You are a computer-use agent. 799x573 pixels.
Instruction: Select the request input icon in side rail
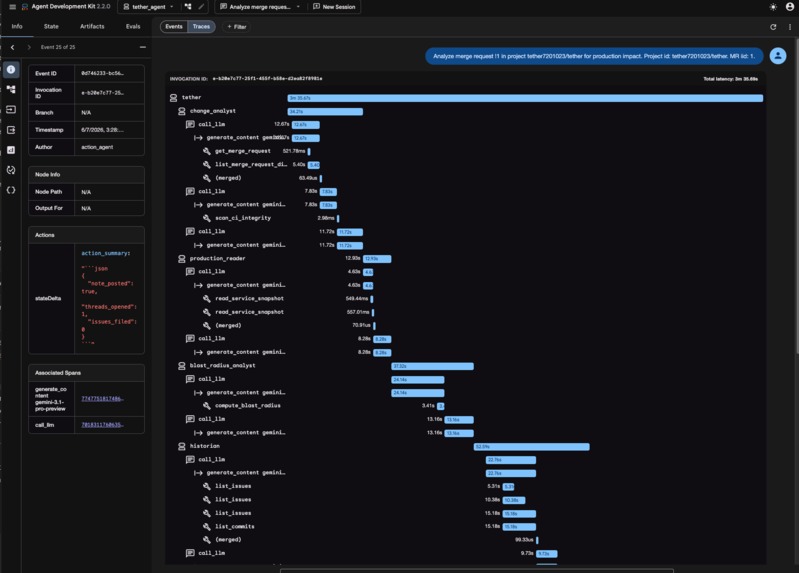11,110
